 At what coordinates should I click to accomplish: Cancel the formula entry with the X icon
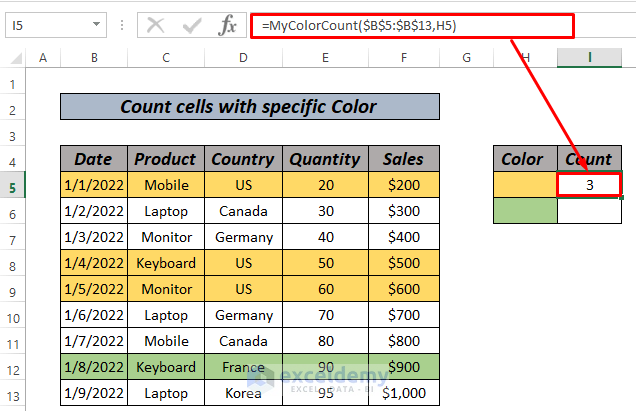pyautogui.click(x=156, y=26)
